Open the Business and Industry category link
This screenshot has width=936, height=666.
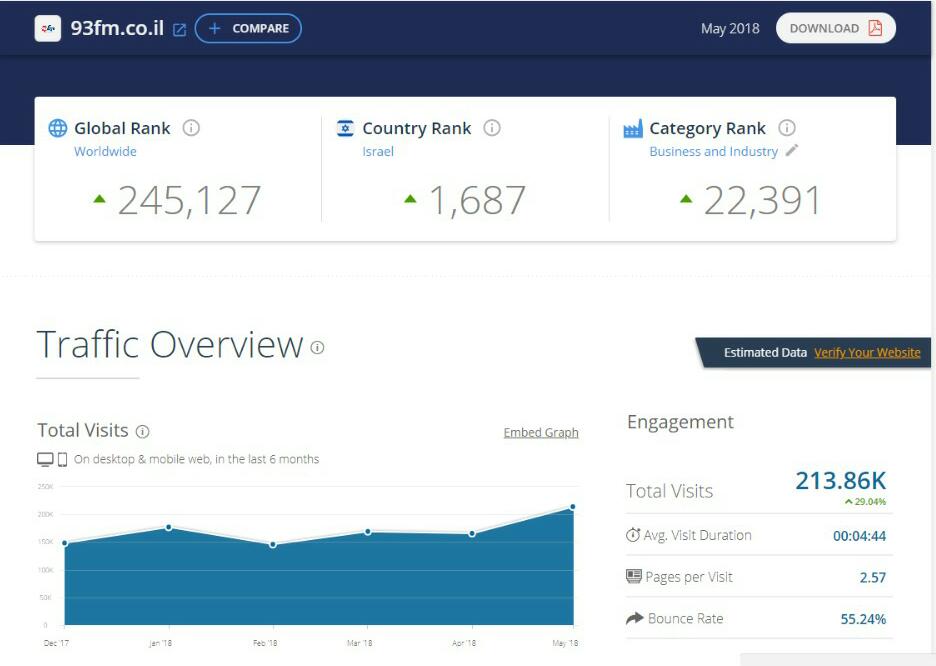point(713,152)
